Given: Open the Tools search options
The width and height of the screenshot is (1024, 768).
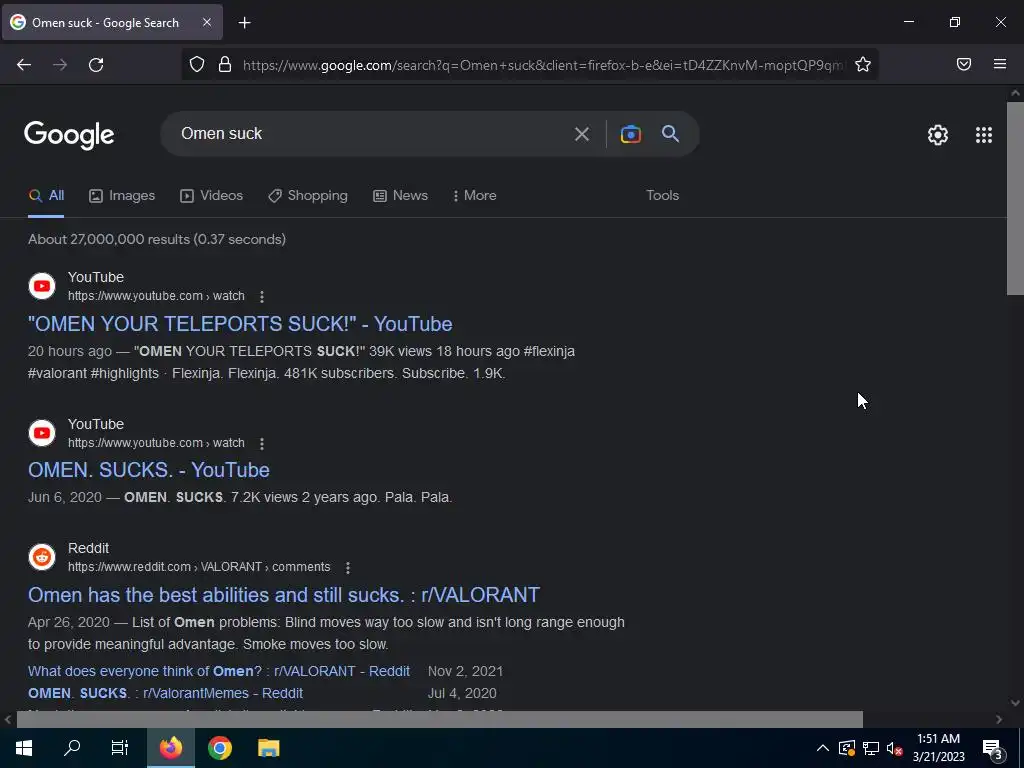Looking at the screenshot, I should pyautogui.click(x=662, y=195).
